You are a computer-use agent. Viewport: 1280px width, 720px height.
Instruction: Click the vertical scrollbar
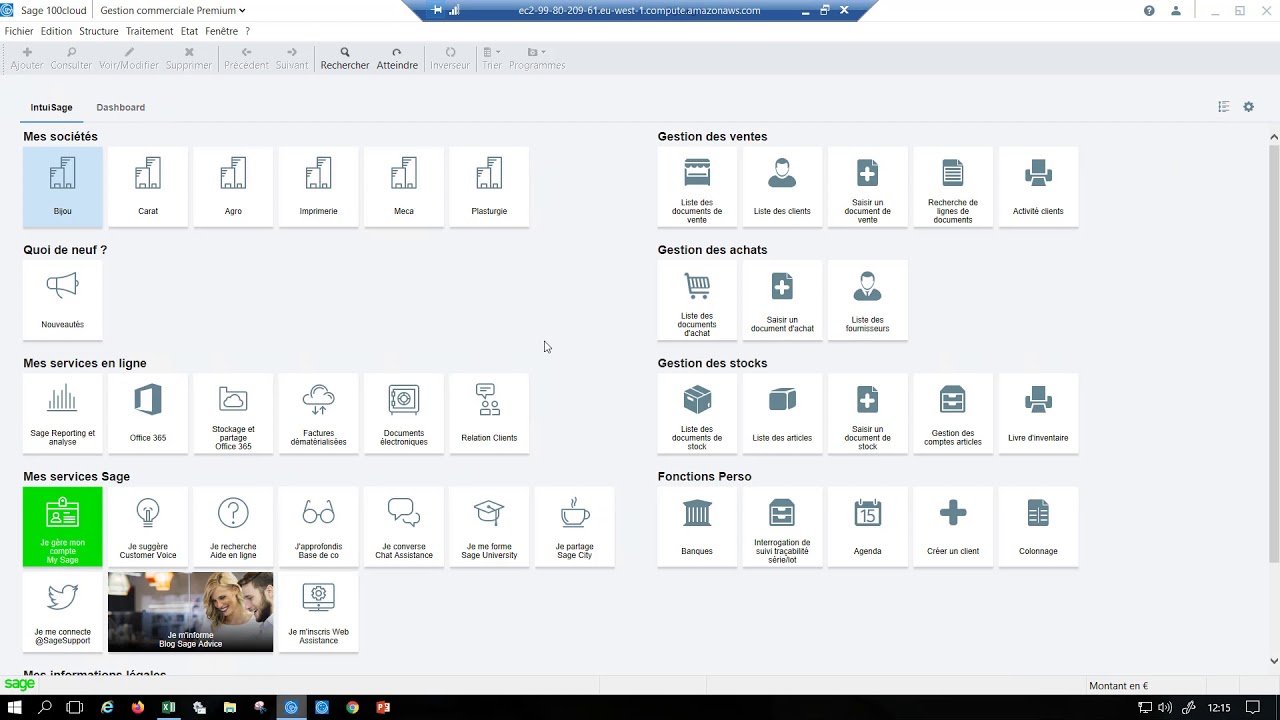point(1274,353)
